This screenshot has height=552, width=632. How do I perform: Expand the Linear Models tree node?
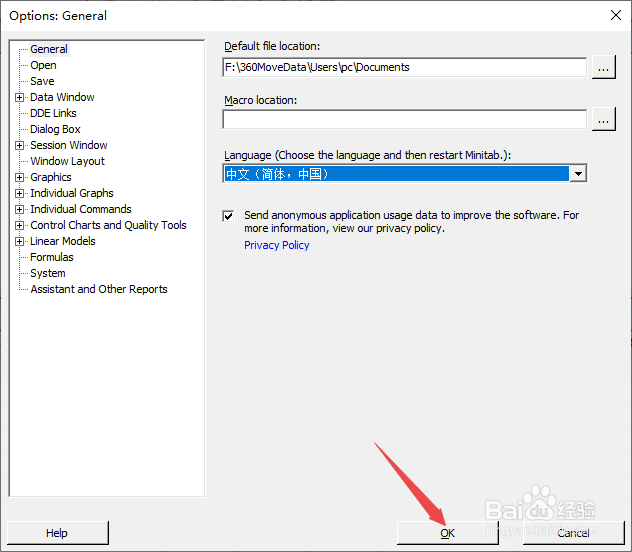tap(19, 241)
